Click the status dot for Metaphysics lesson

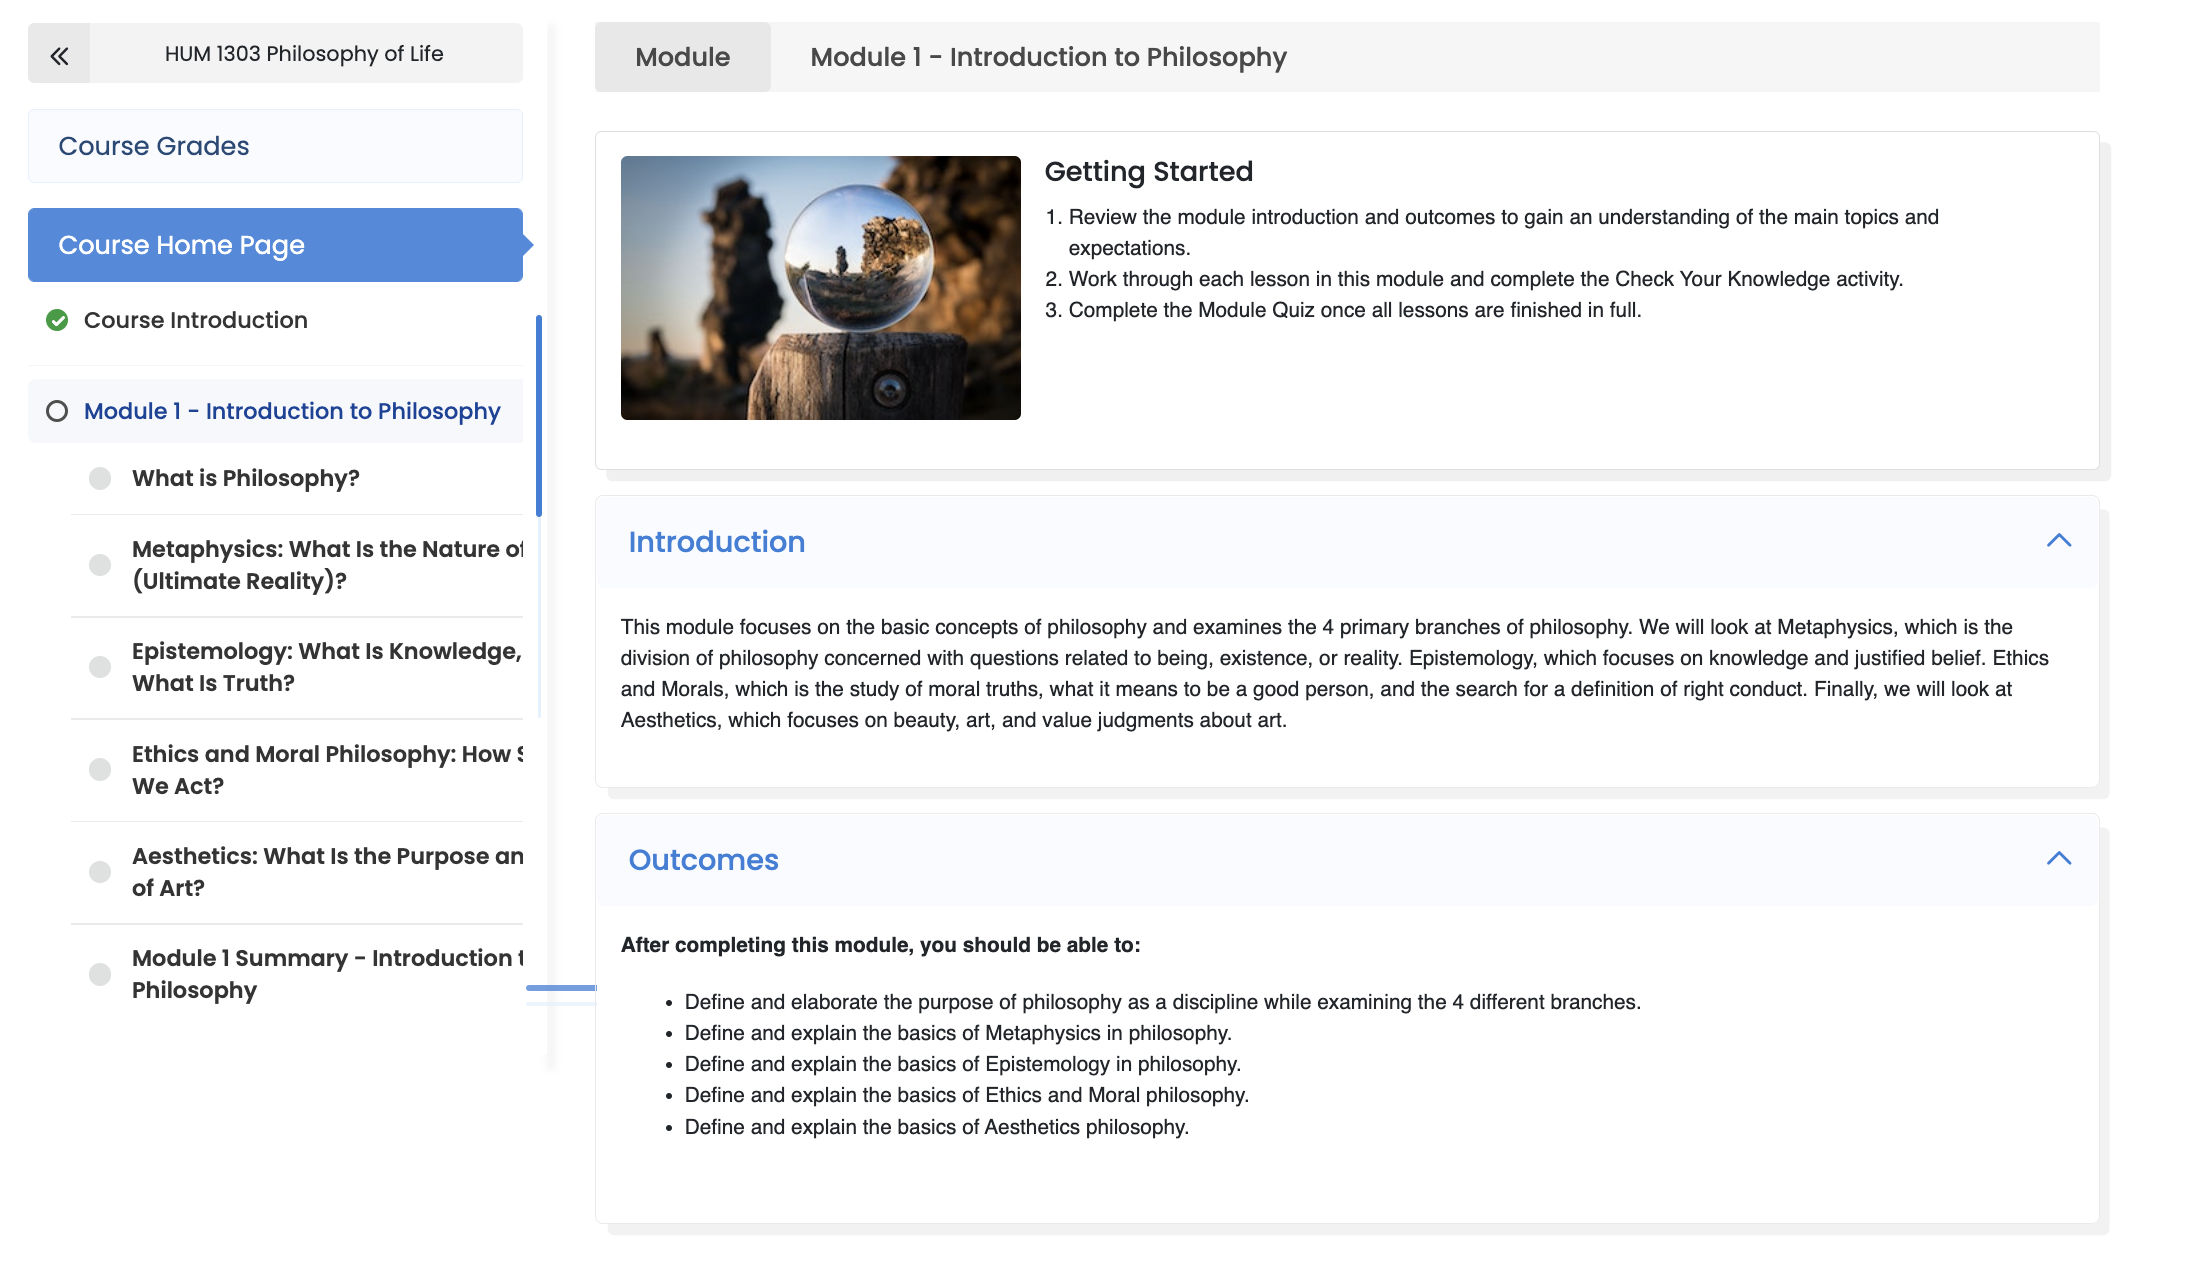click(x=100, y=565)
